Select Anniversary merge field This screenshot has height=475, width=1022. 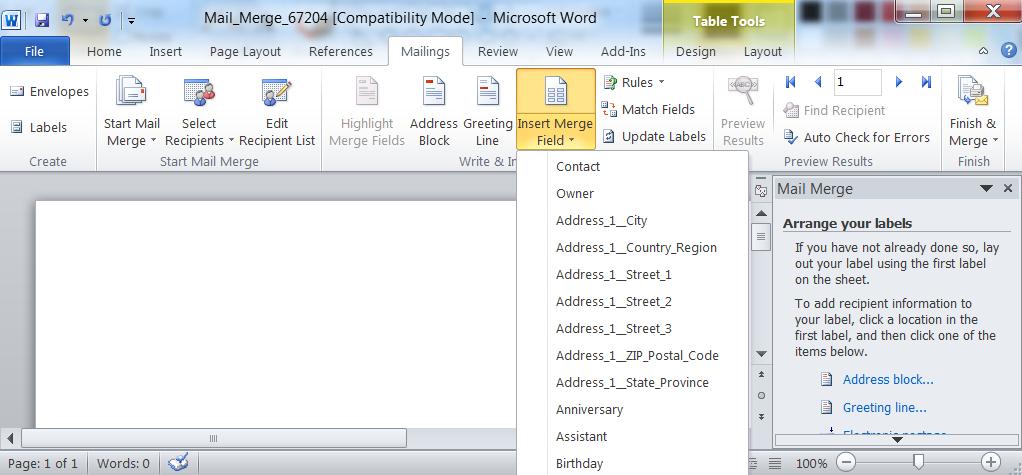[632, 410]
